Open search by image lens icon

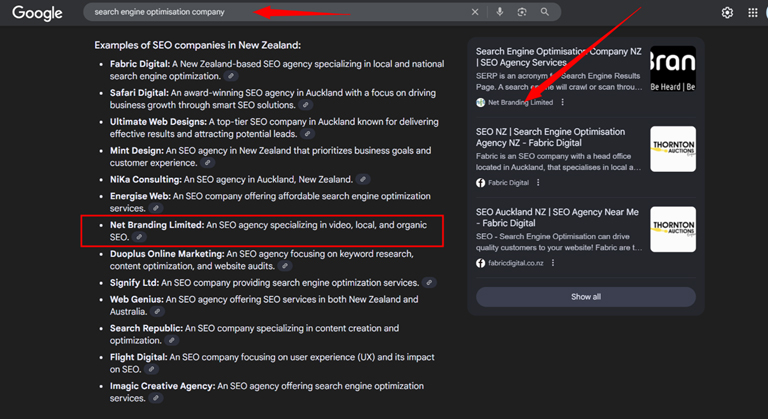(x=522, y=12)
